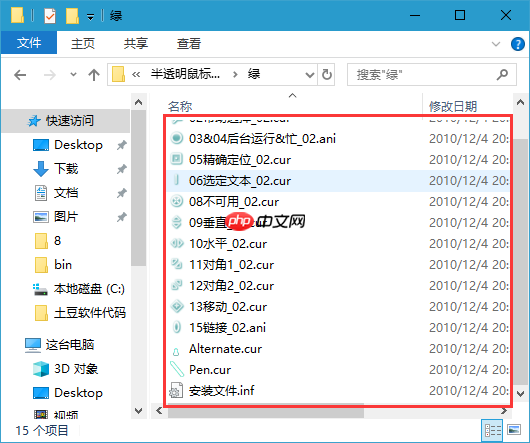The height and width of the screenshot is (443, 530).
Task: Click the vertical resize cursor icon of 09垂直 file
Action: pyautogui.click(x=176, y=222)
